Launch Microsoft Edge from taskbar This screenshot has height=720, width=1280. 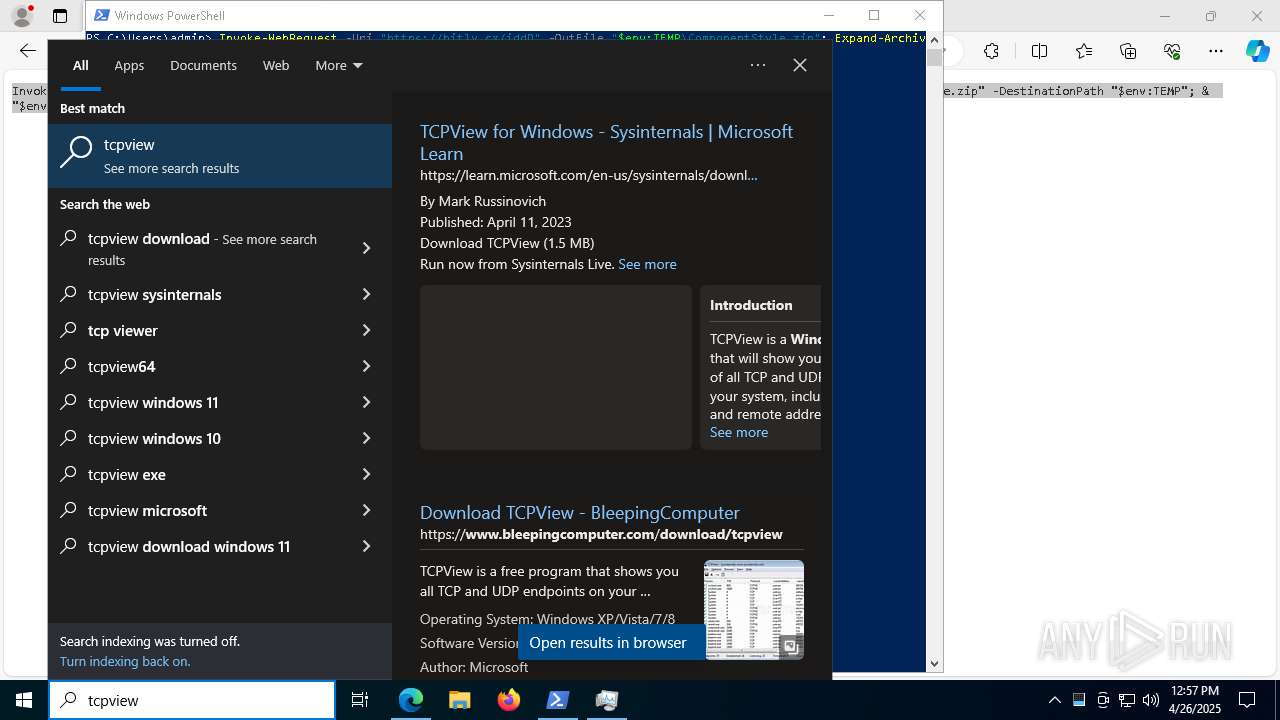411,700
